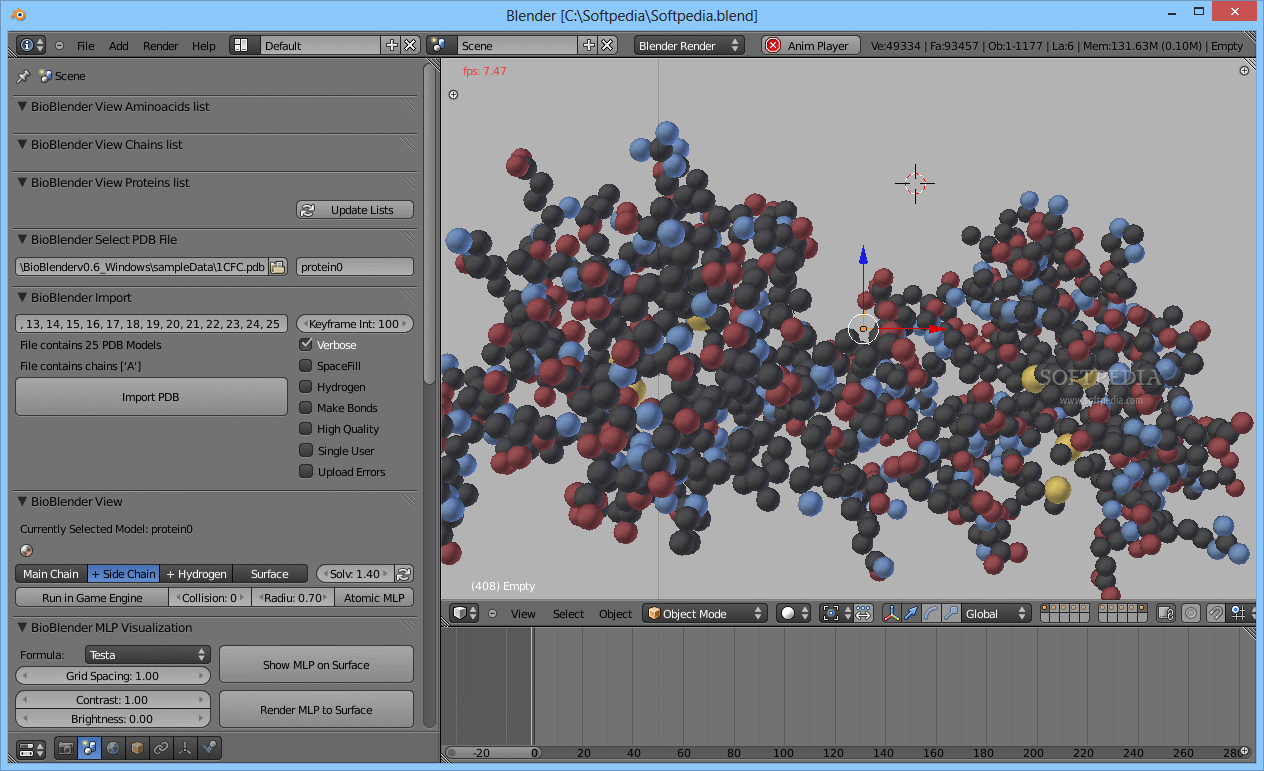This screenshot has width=1264, height=771.
Task: Click Show MLP on Surface button
Action: coord(316,664)
